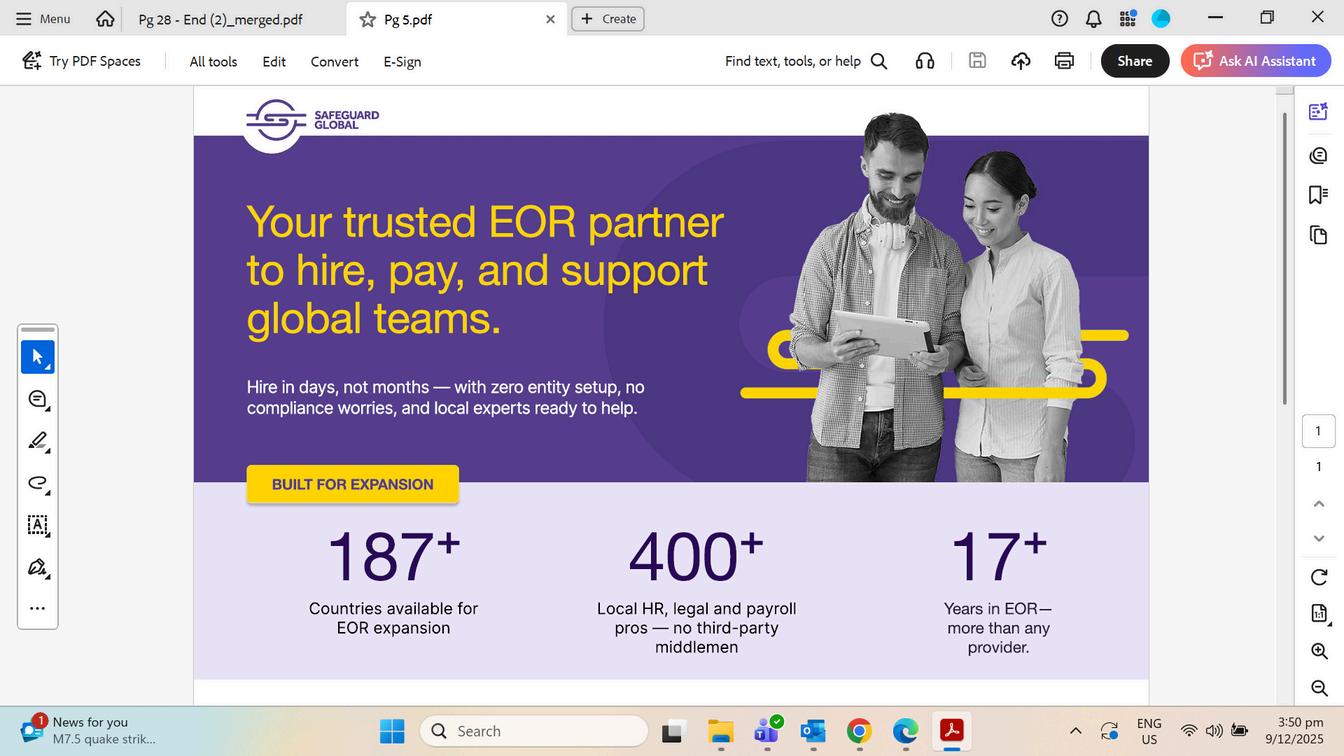The width and height of the screenshot is (1344, 756).
Task: Open the comments panel icon in right sidebar
Action: click(1318, 155)
